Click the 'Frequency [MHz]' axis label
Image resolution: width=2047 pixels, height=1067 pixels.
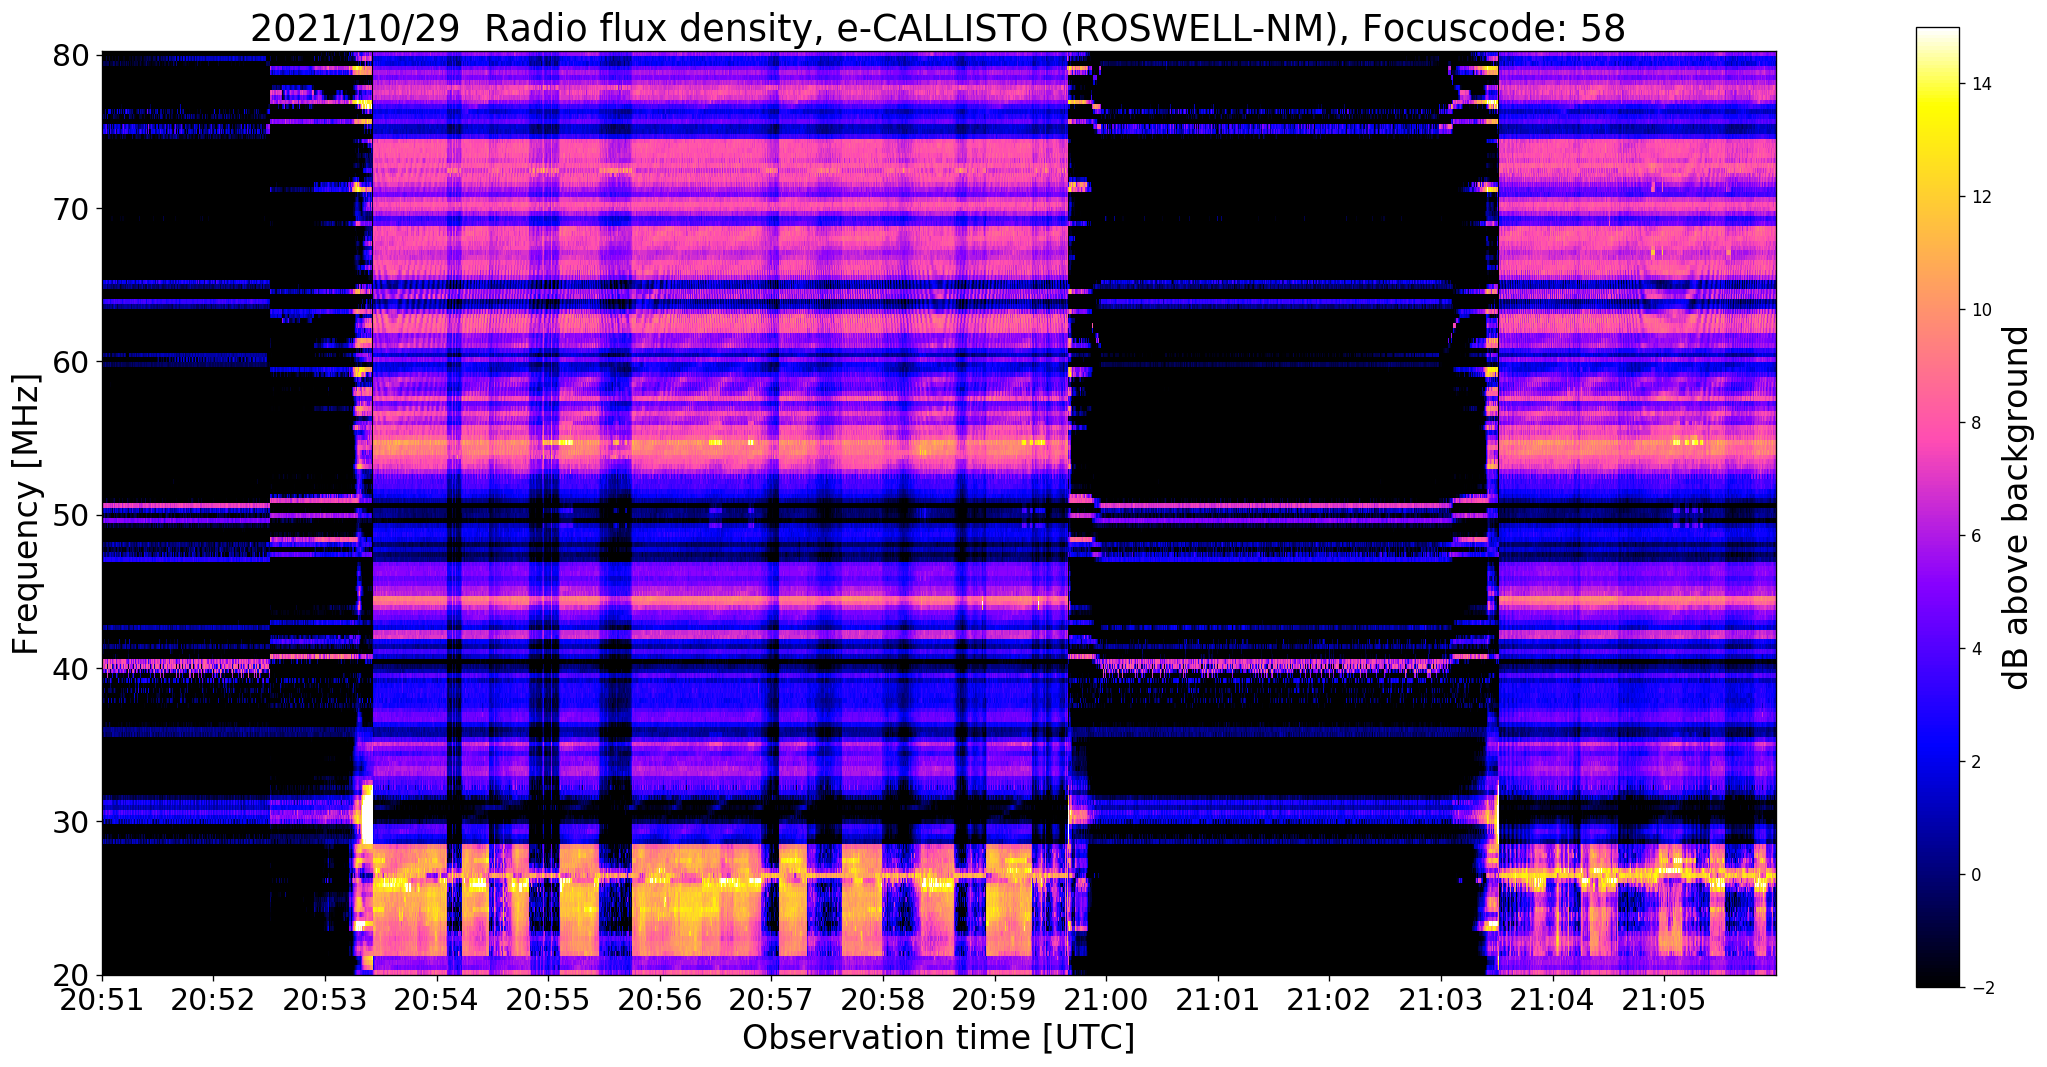coord(27,514)
